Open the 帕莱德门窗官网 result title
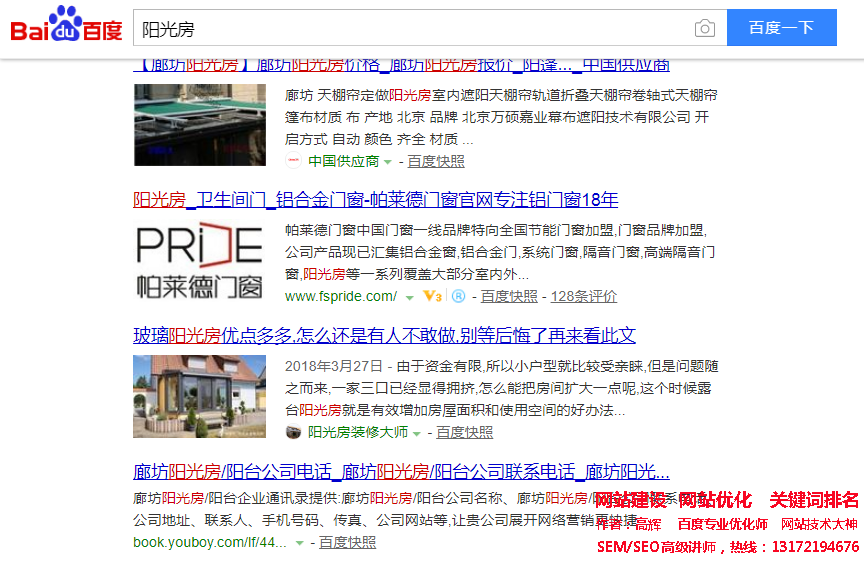This screenshot has width=864, height=569. coord(376,199)
